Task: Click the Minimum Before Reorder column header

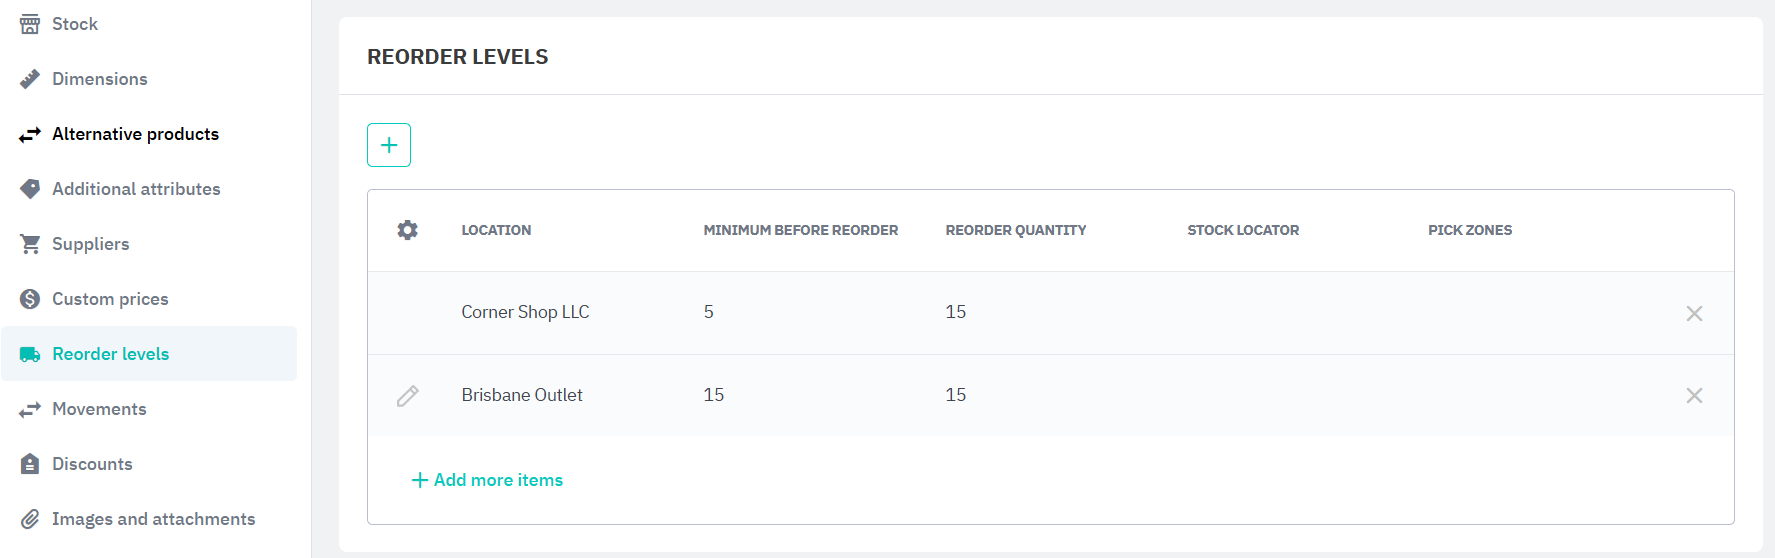Action: click(800, 230)
